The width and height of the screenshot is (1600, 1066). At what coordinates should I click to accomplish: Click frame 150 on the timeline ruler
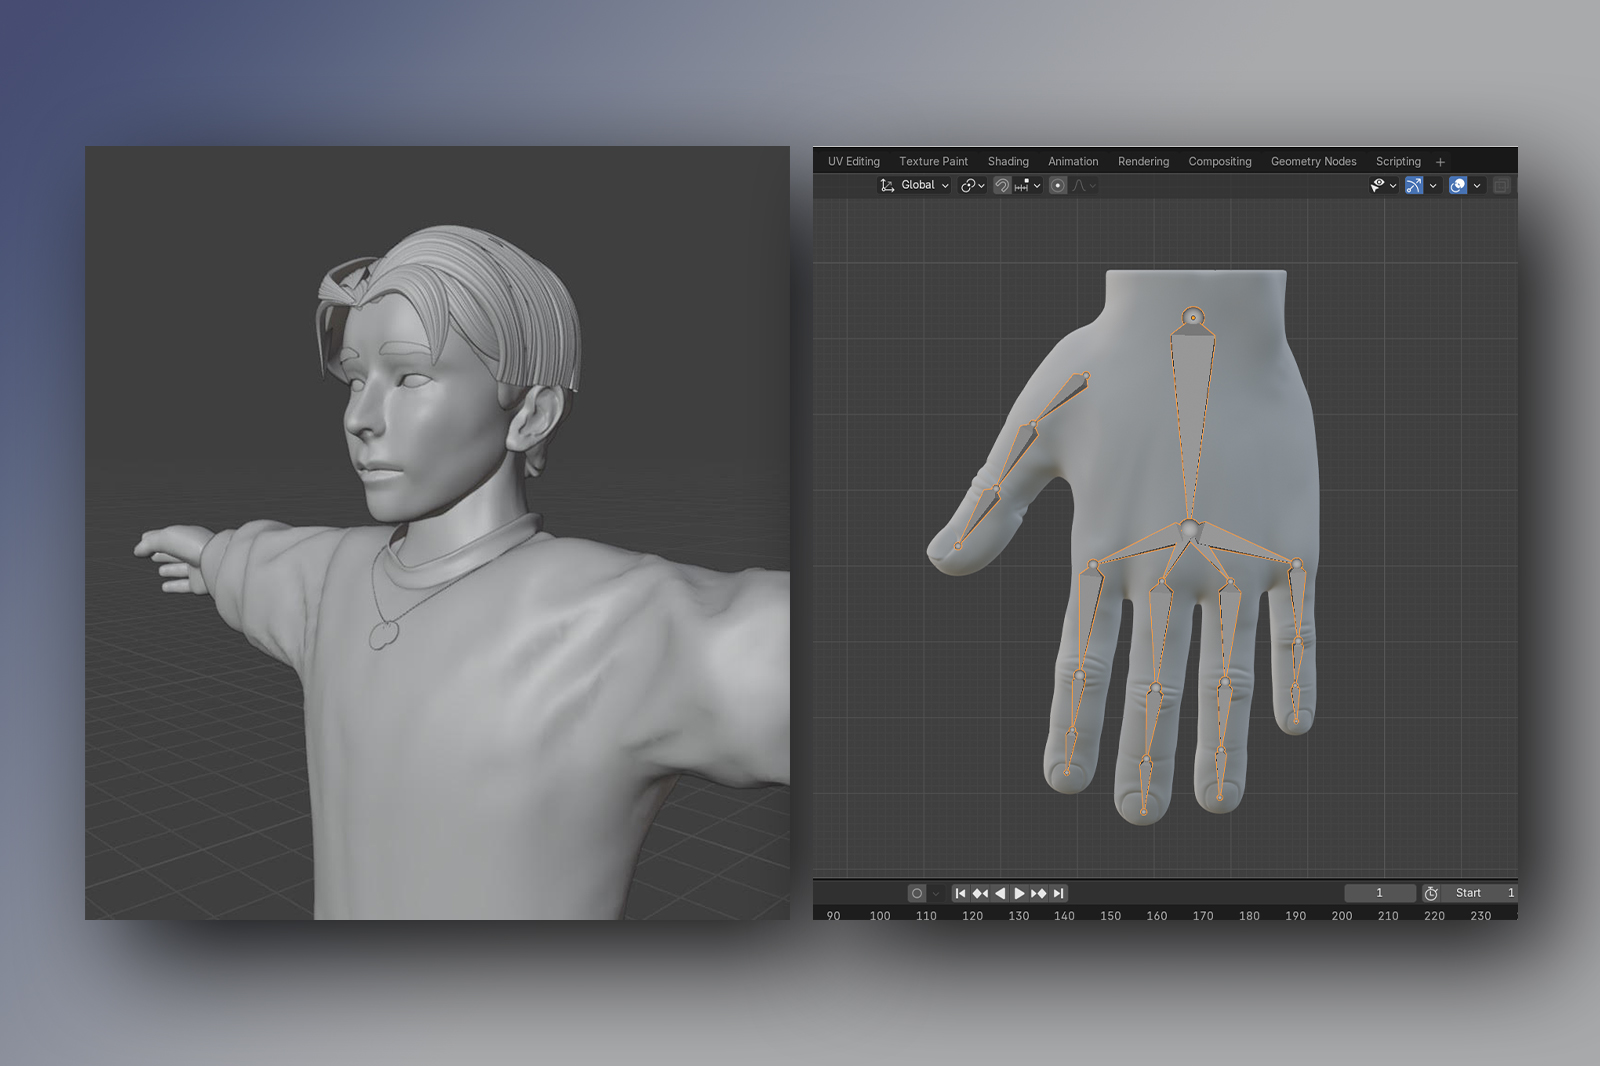pyautogui.click(x=1110, y=915)
